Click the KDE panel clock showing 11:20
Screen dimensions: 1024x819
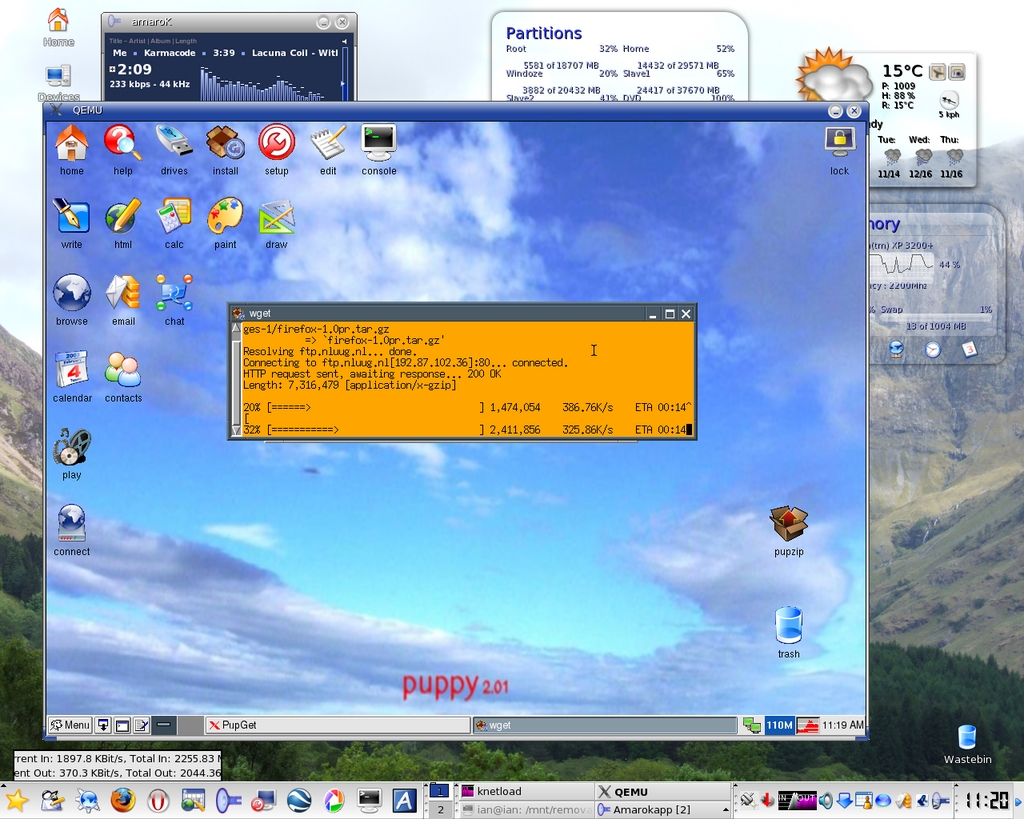(x=987, y=801)
